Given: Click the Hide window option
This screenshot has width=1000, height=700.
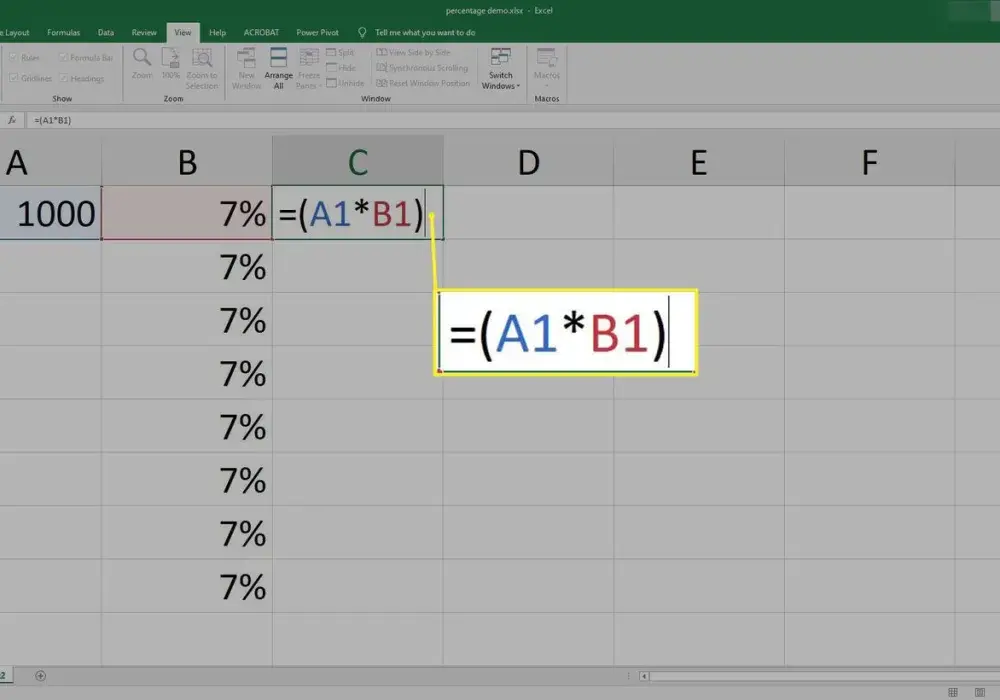Looking at the screenshot, I should coord(341,68).
